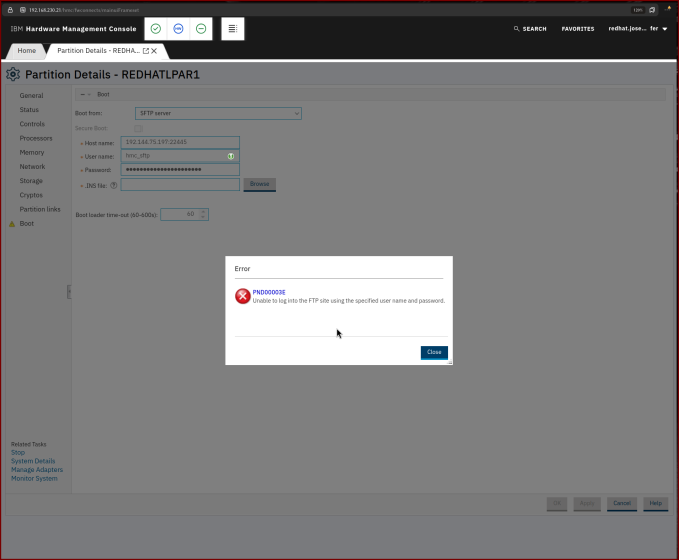Click the green checkmark status icon in header
Image resolution: width=679 pixels, height=560 pixels.
[x=155, y=29]
